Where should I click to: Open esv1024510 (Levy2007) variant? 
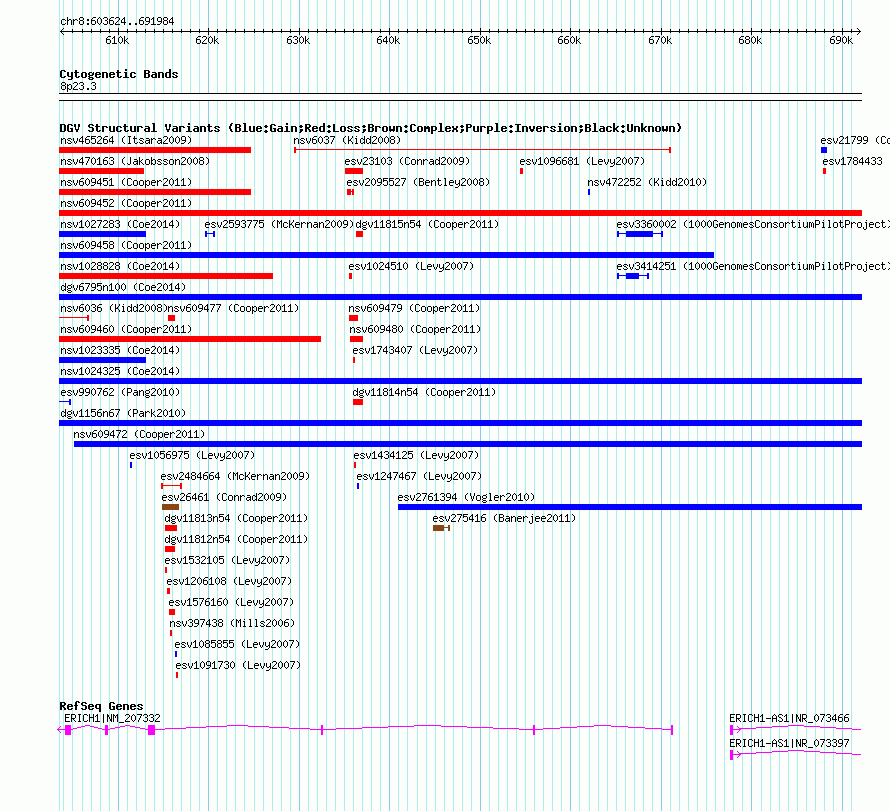411,266
